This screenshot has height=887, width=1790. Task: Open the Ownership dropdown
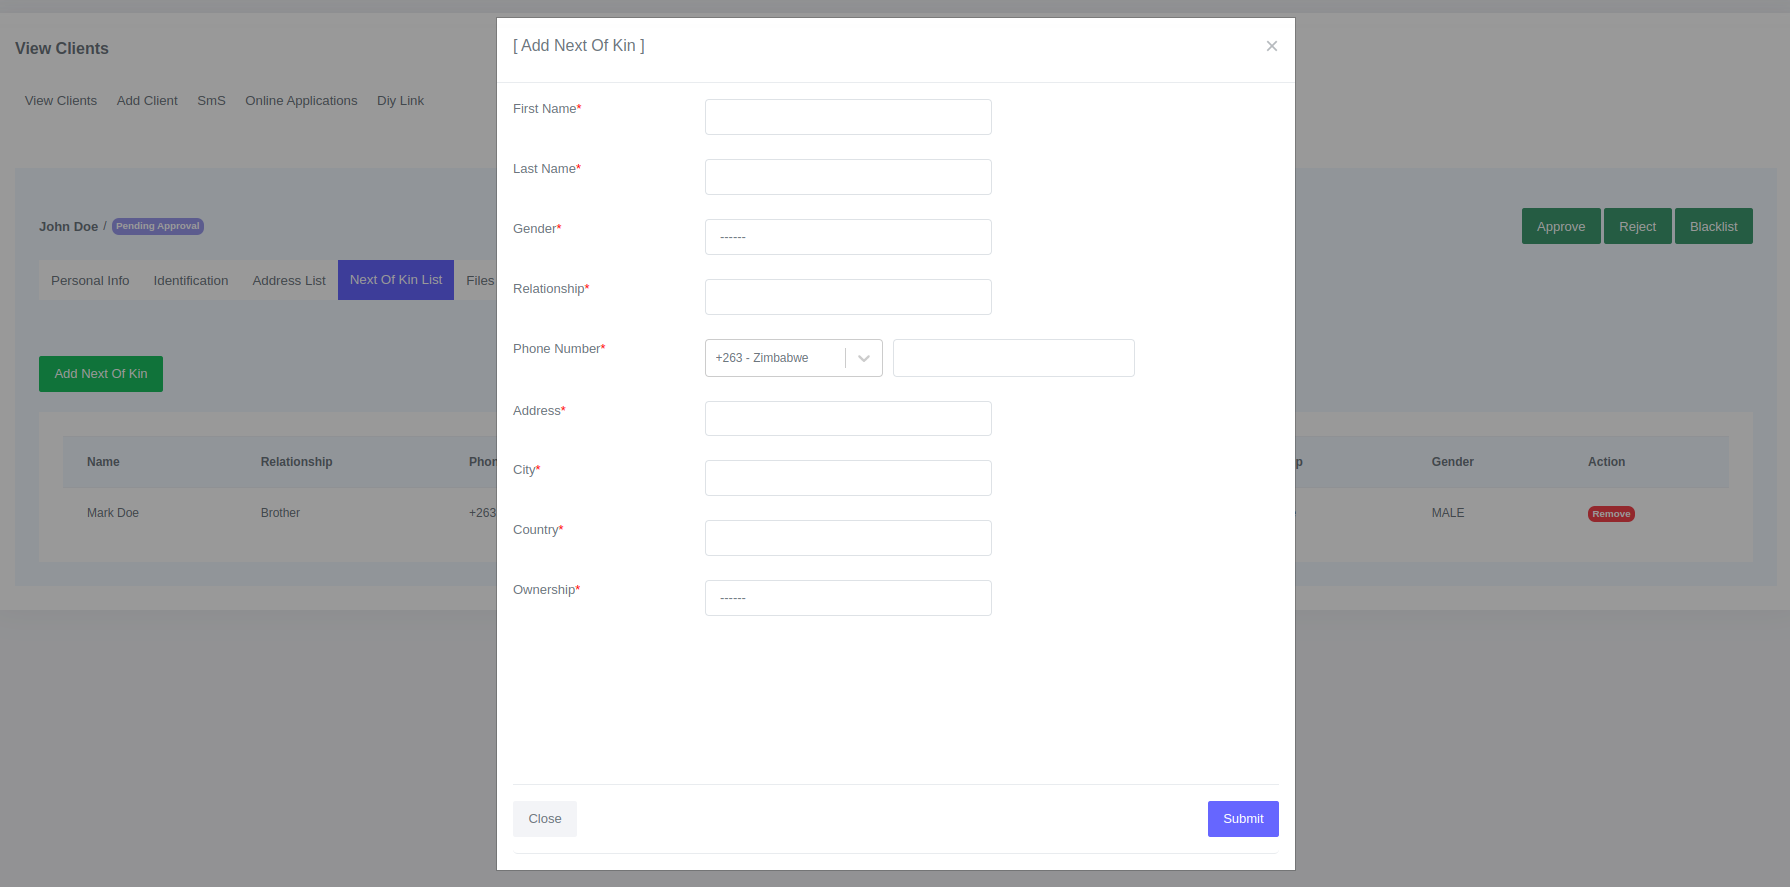tap(847, 597)
